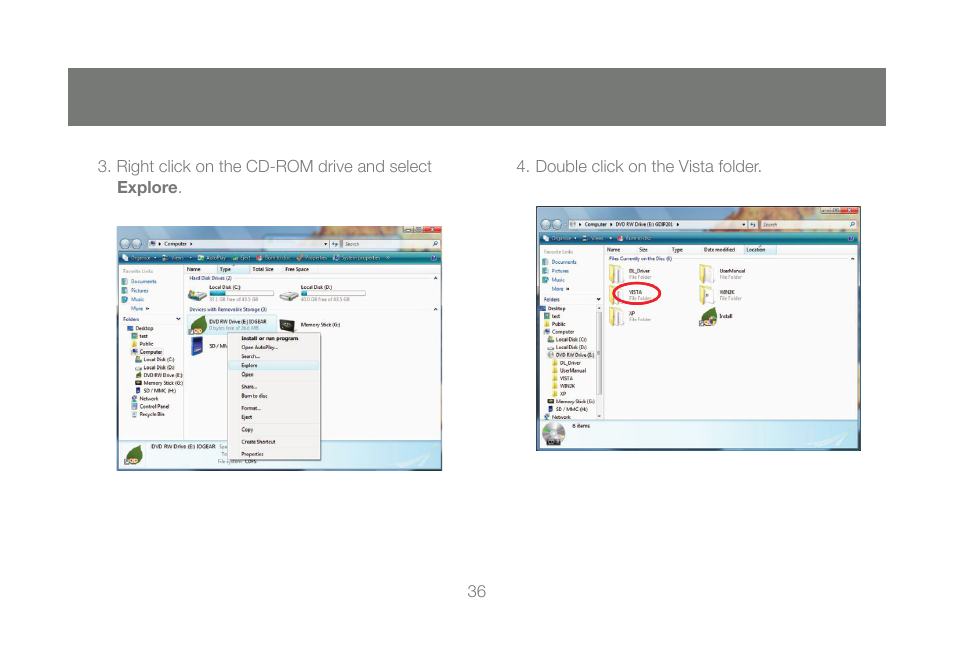Select WIN2K in DVD drive window folder tree

563,386
